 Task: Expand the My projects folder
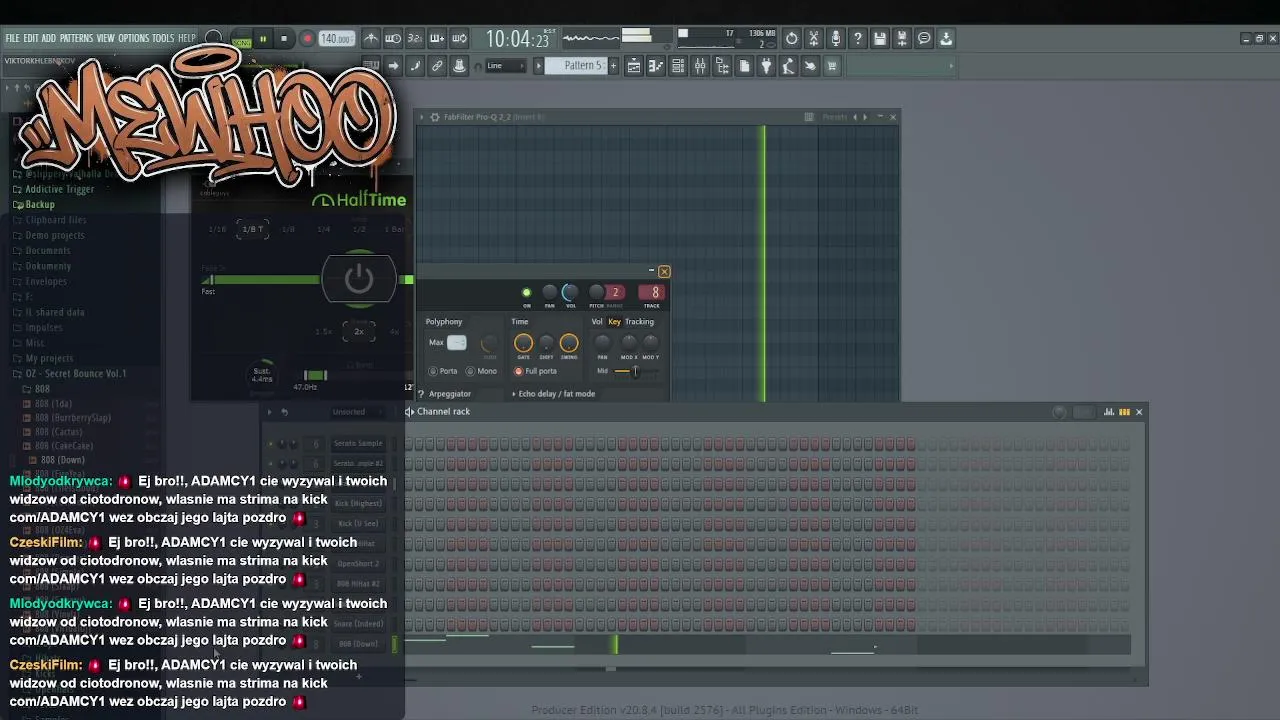49,358
